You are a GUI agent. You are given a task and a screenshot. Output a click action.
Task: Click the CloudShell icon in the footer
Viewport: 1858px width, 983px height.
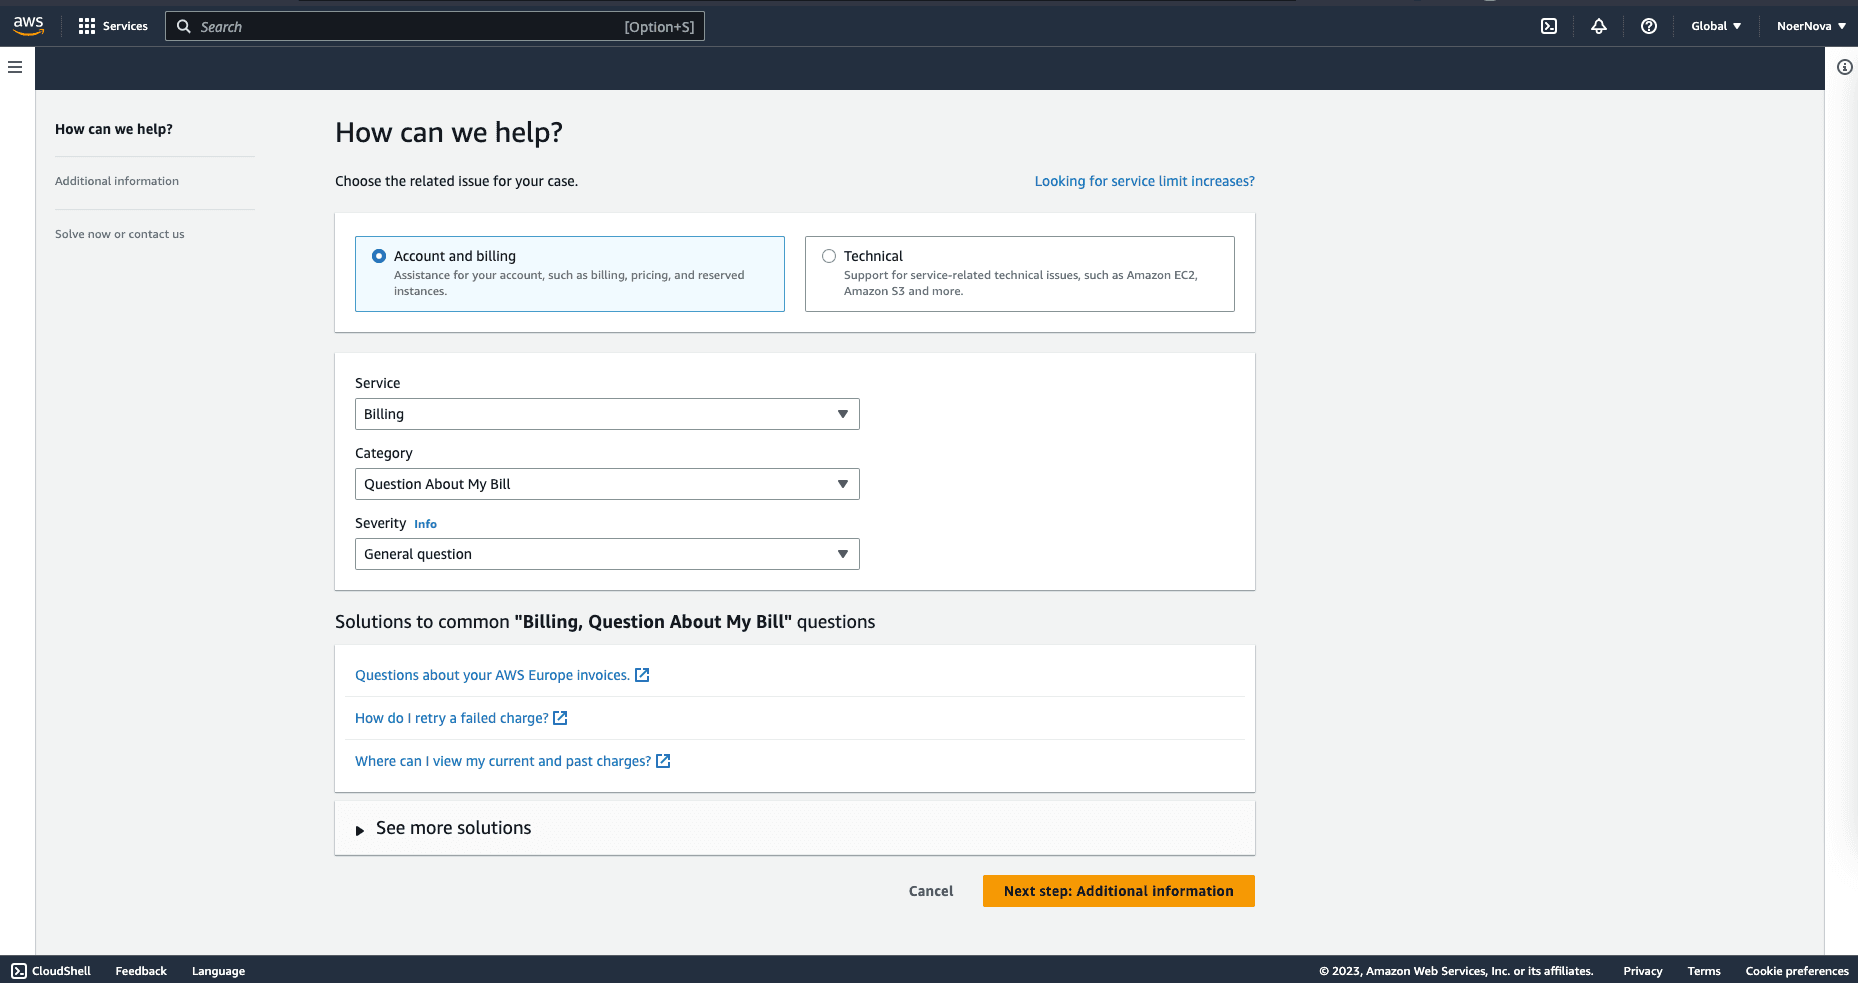19,971
